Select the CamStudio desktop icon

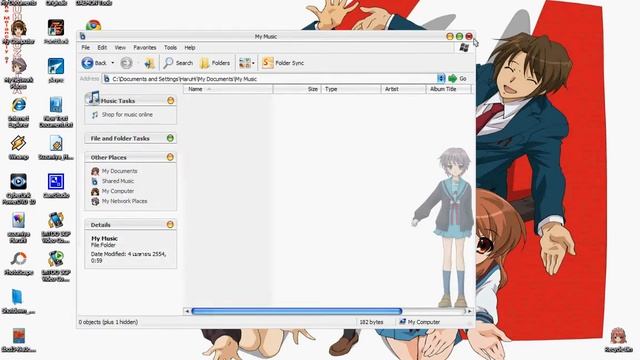pyautogui.click(x=56, y=186)
